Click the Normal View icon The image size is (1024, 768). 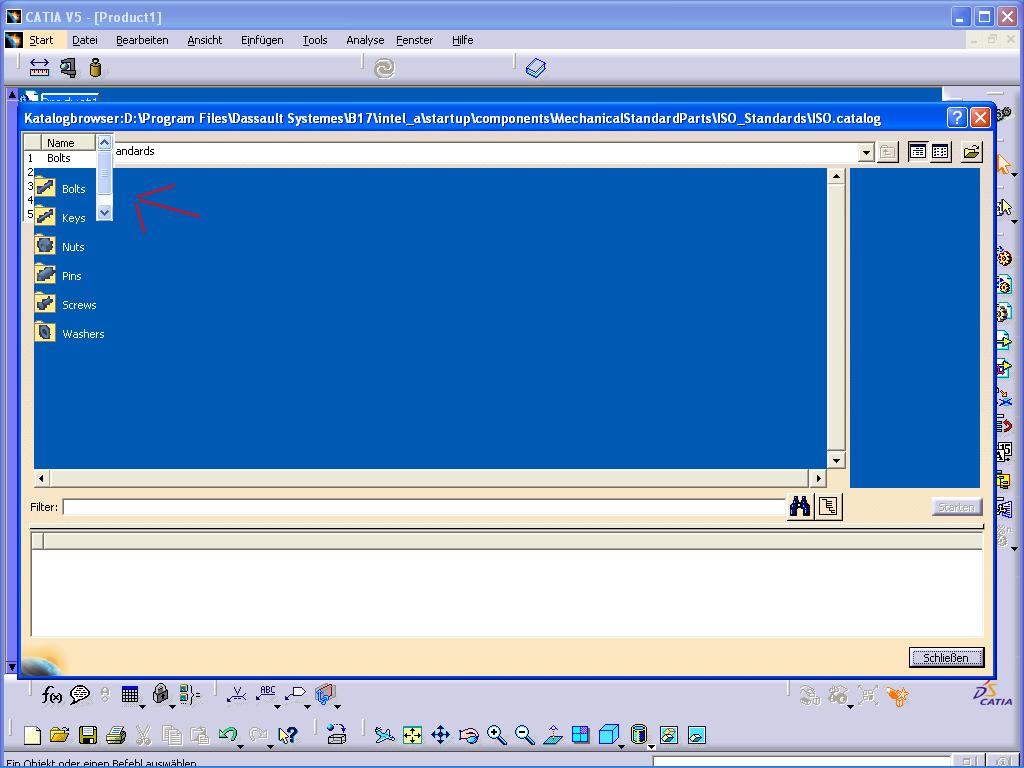point(553,735)
